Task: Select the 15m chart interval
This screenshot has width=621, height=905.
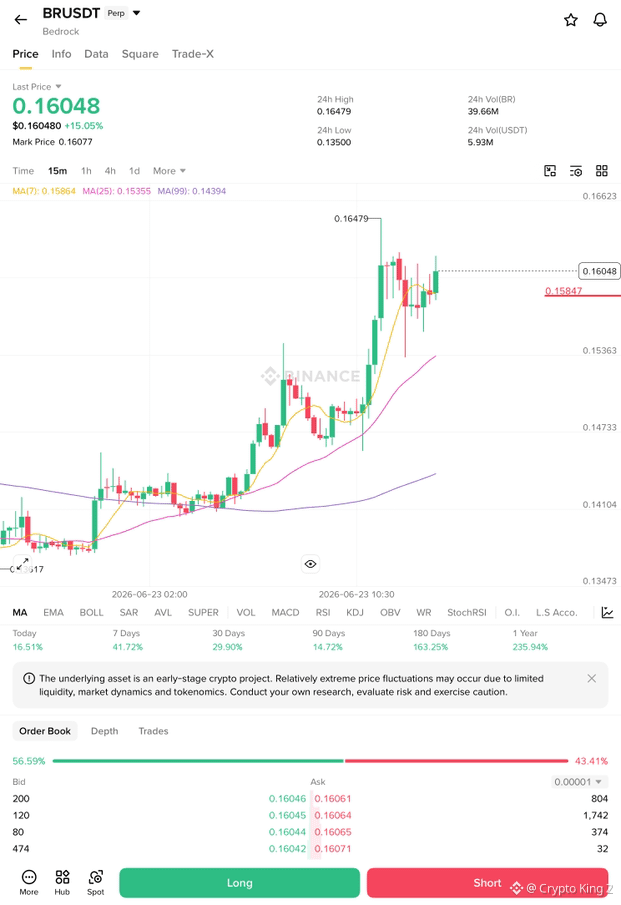Action: tap(58, 171)
